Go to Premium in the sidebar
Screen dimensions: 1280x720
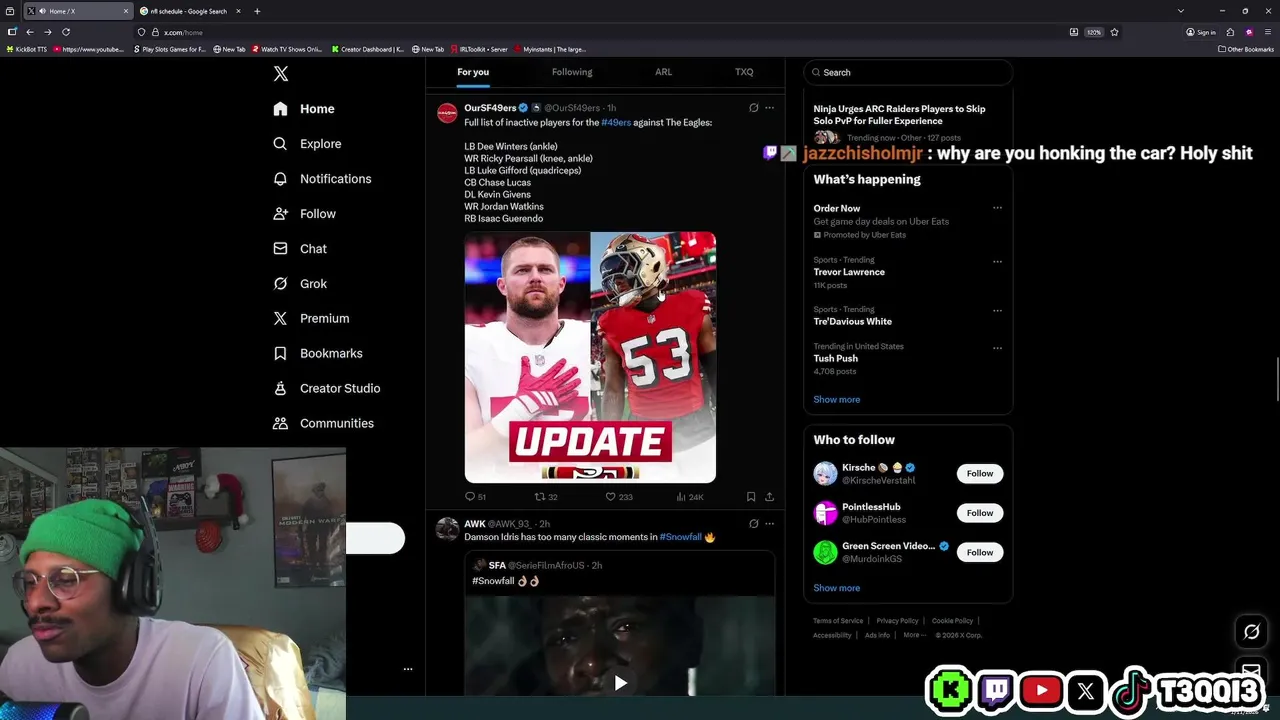click(x=311, y=318)
